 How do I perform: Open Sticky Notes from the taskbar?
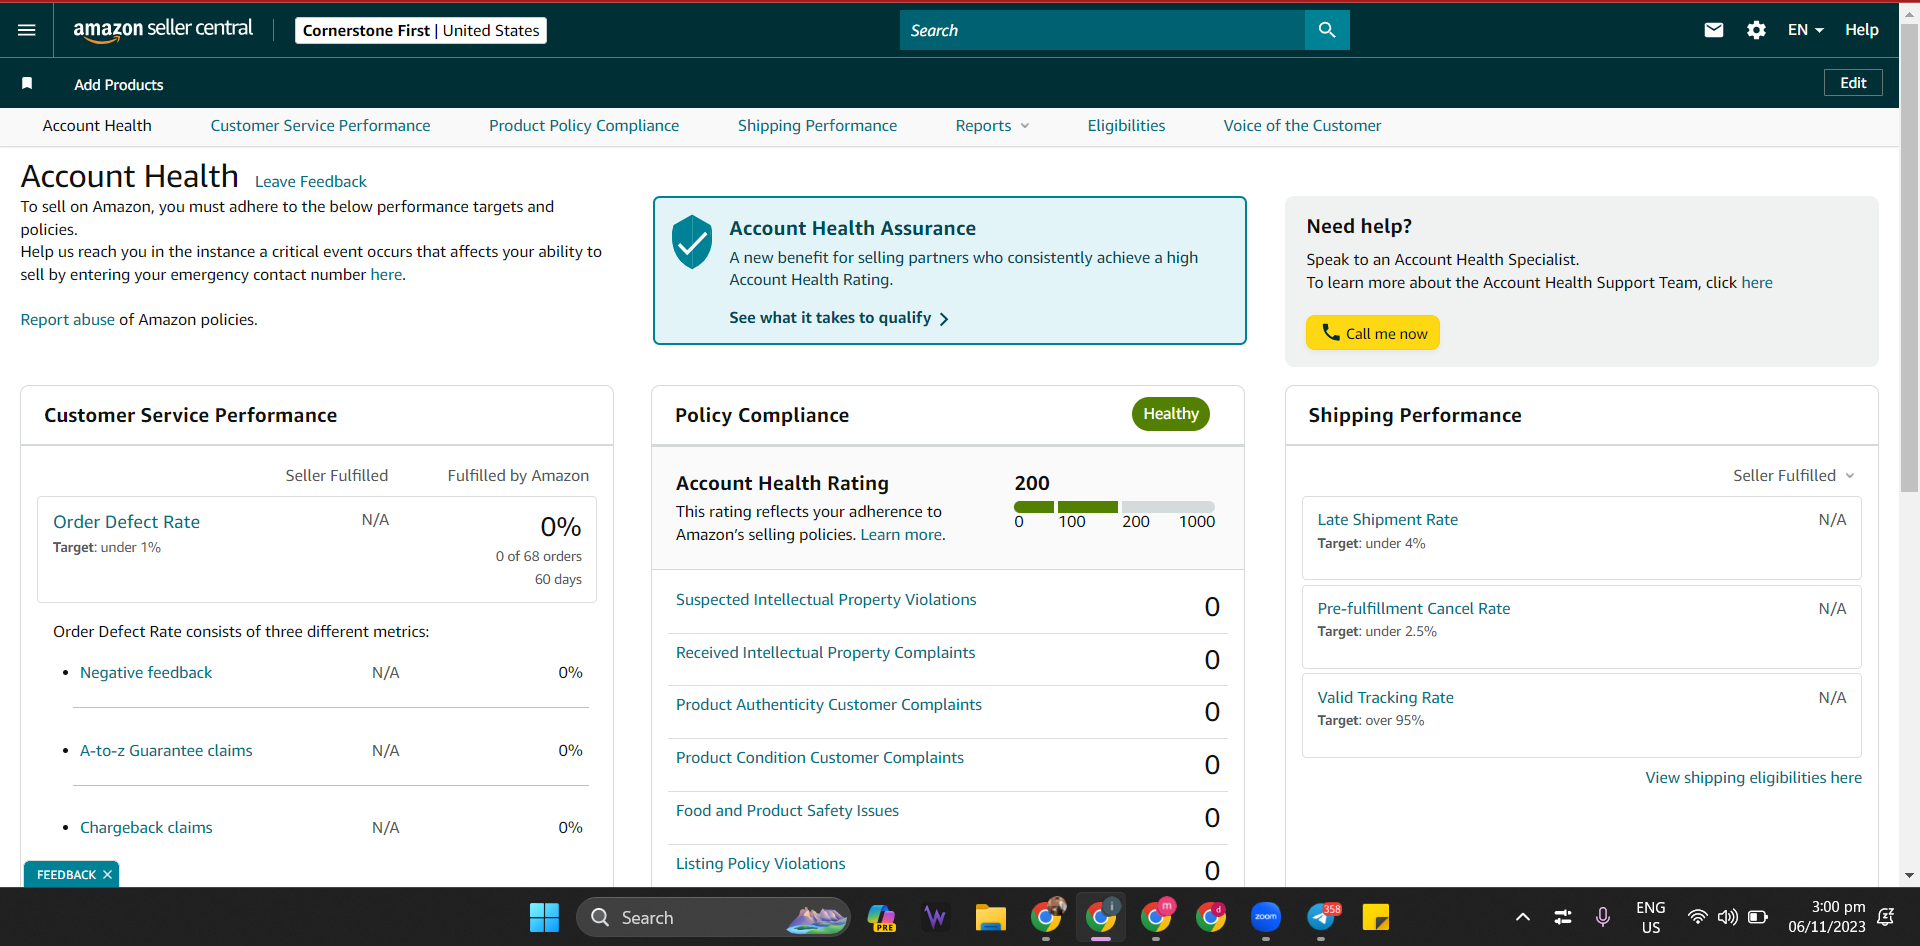(x=1376, y=917)
